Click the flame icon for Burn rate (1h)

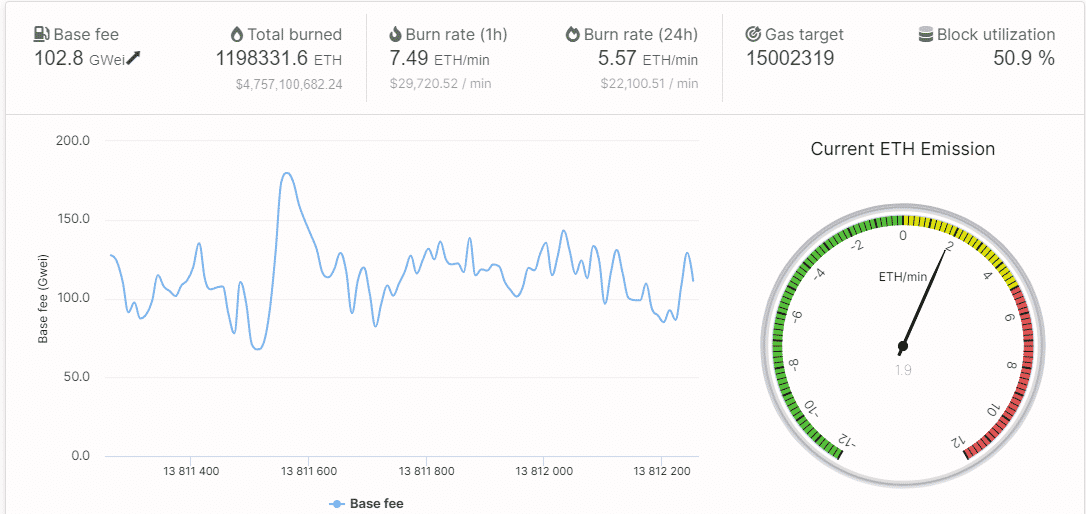tap(395, 34)
